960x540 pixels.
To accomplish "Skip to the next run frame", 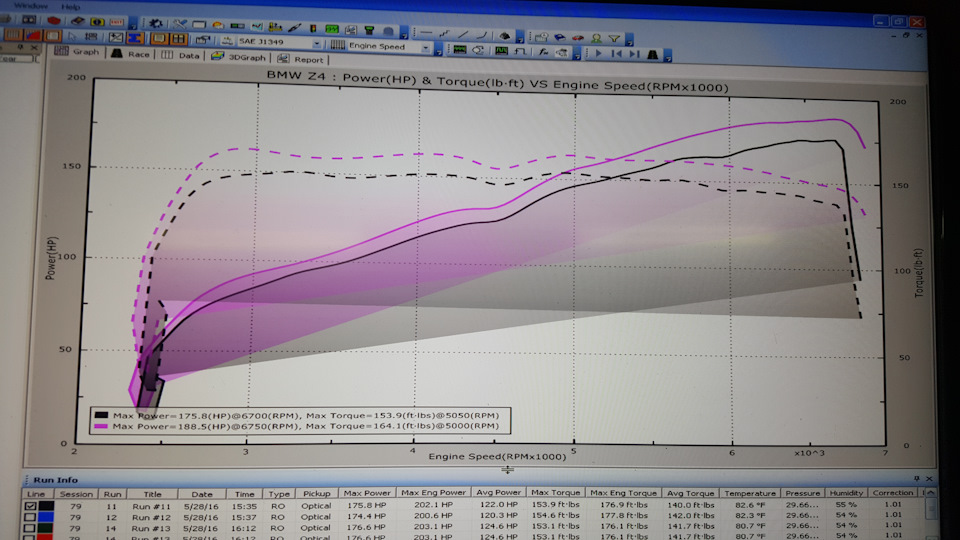I will (x=634, y=54).
